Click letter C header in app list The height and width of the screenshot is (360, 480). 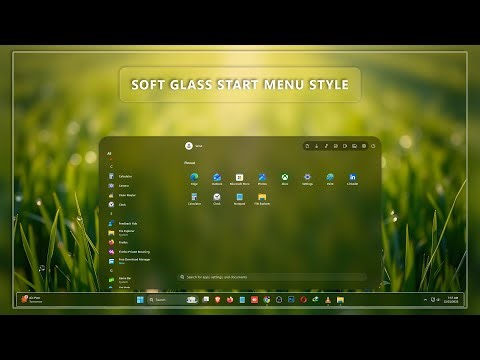(x=111, y=166)
